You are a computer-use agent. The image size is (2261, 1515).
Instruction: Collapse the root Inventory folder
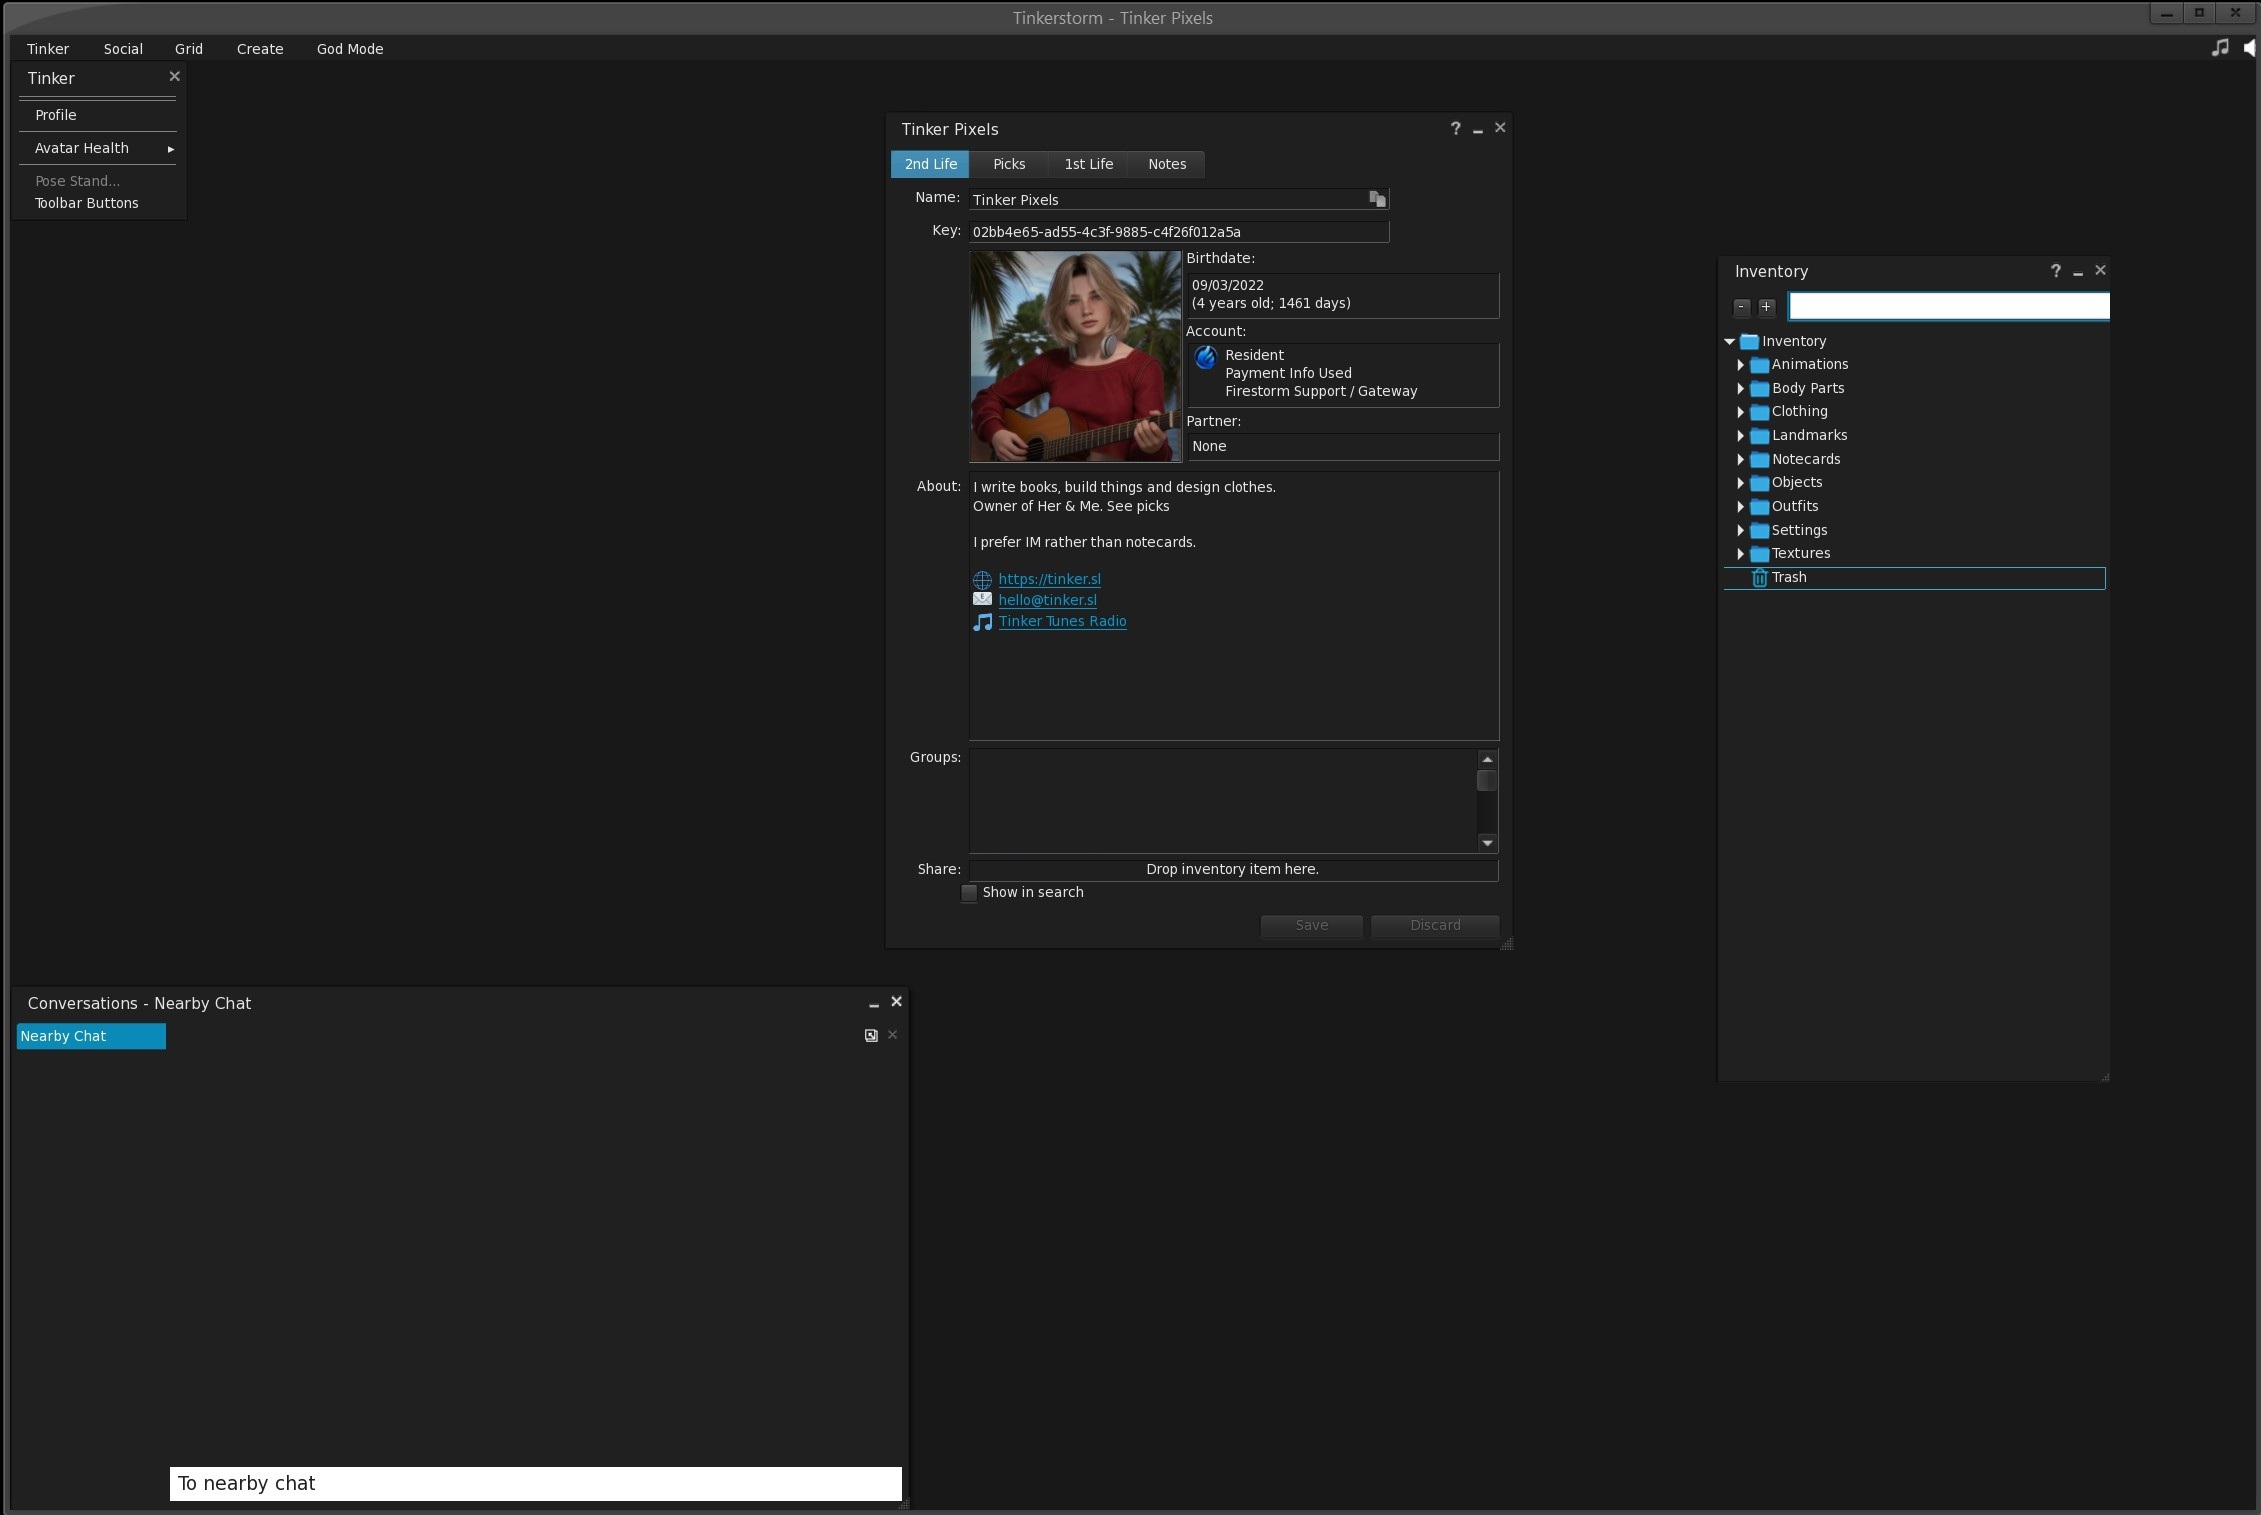(1730, 342)
